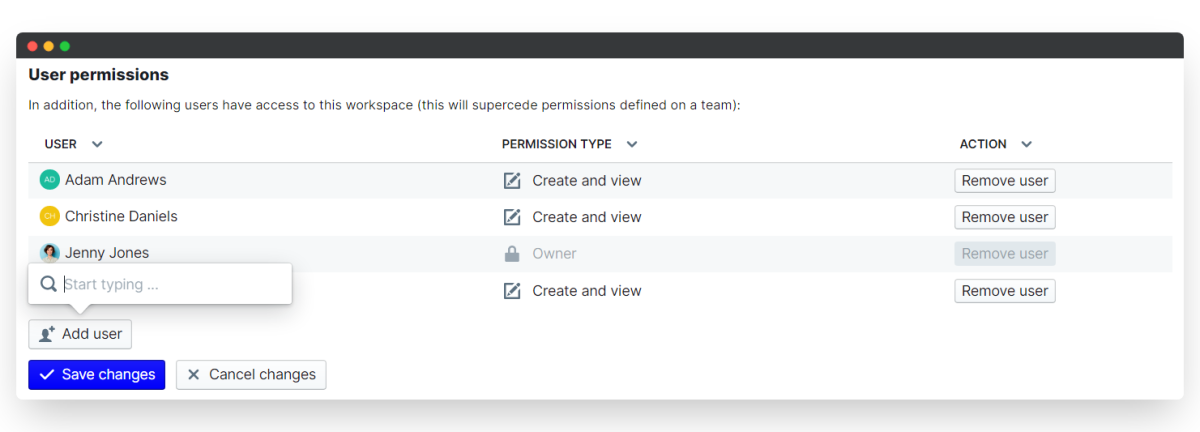This screenshot has height=432, width=1200.
Task: Open the ACTION column chevron
Action: click(x=1026, y=144)
